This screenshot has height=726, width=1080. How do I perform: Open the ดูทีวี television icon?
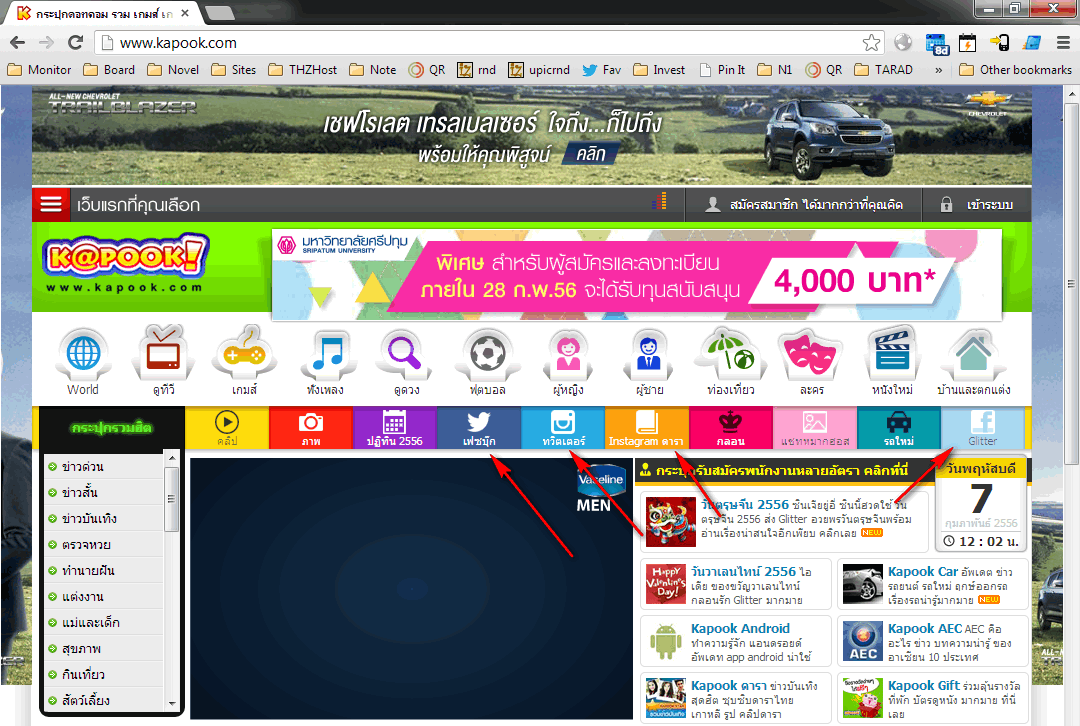tap(163, 355)
